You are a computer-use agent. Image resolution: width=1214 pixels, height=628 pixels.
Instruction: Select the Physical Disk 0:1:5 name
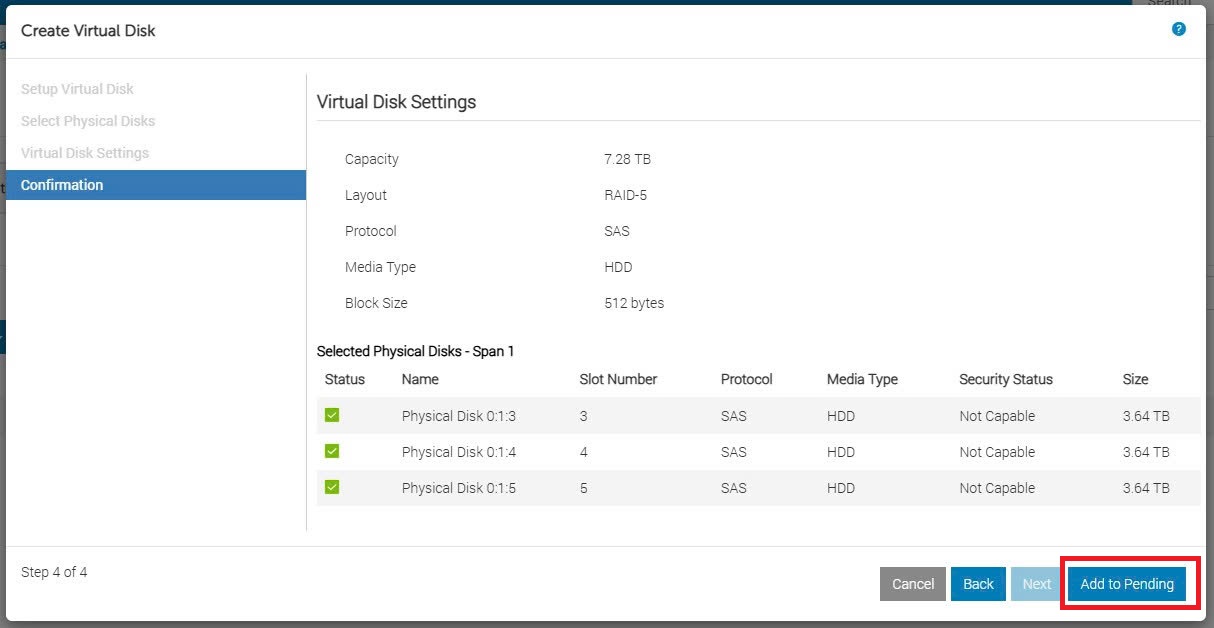[x=458, y=488]
